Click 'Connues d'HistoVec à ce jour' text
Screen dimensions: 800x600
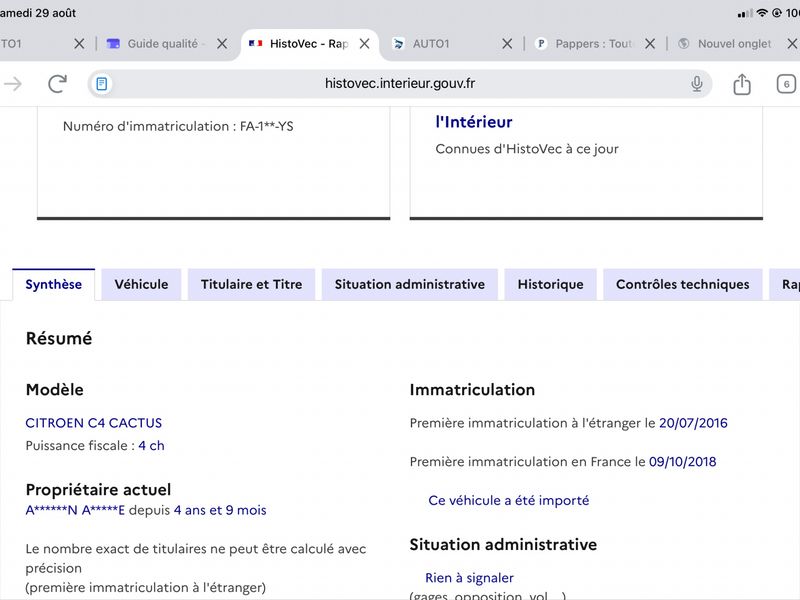[527, 149]
